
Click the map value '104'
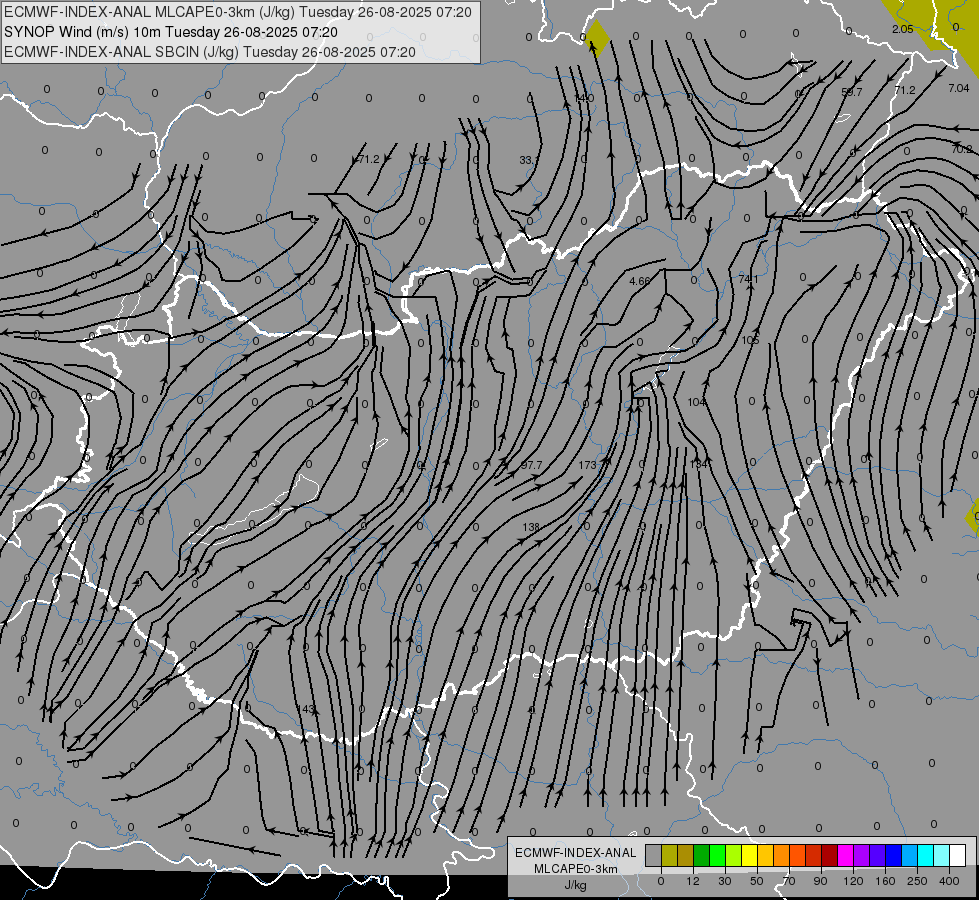[x=696, y=402]
